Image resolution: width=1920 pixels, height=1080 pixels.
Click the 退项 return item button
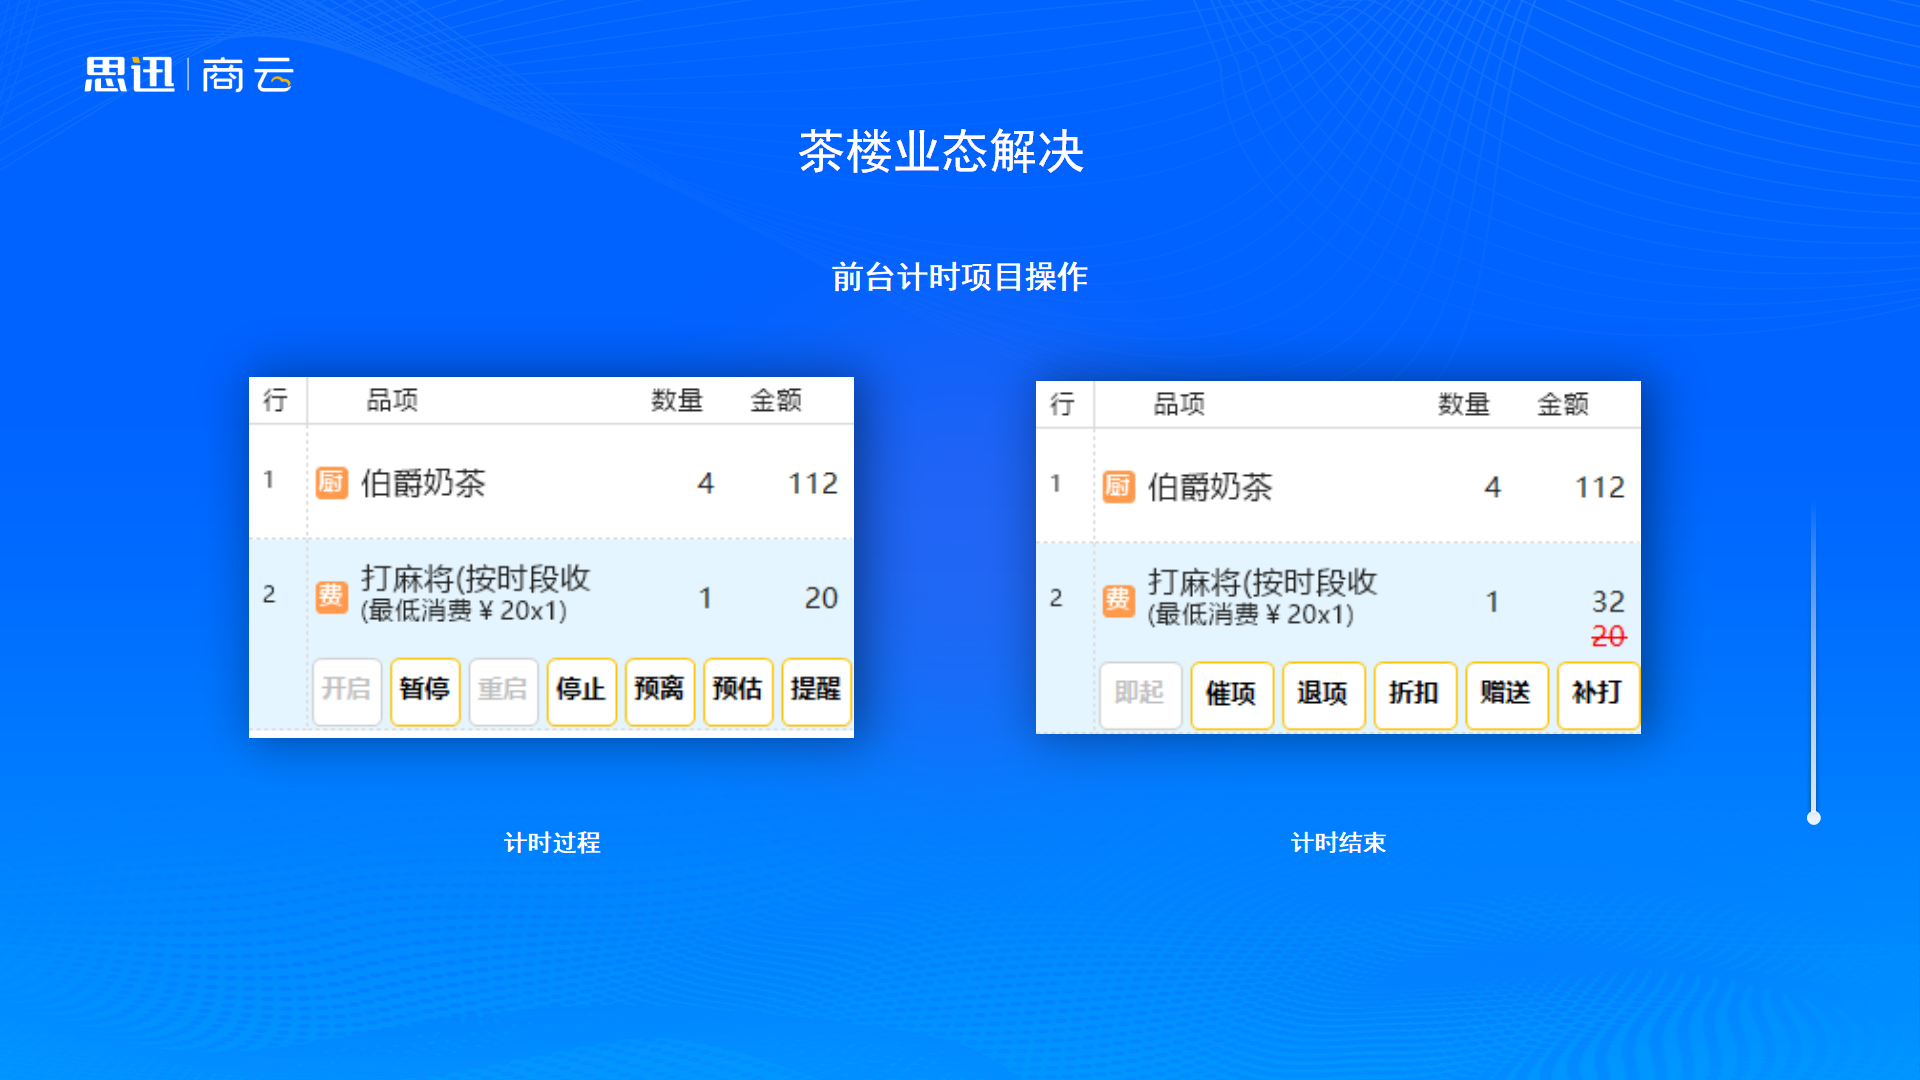(1322, 694)
